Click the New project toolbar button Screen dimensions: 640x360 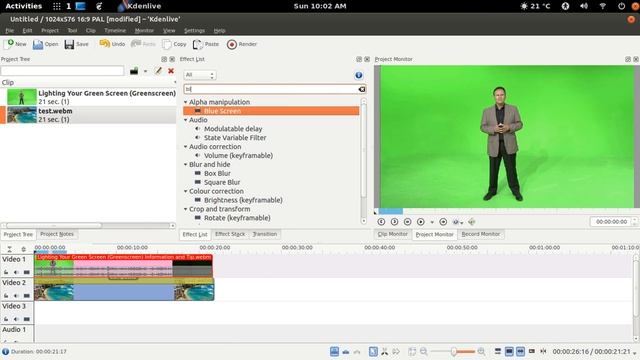point(14,44)
